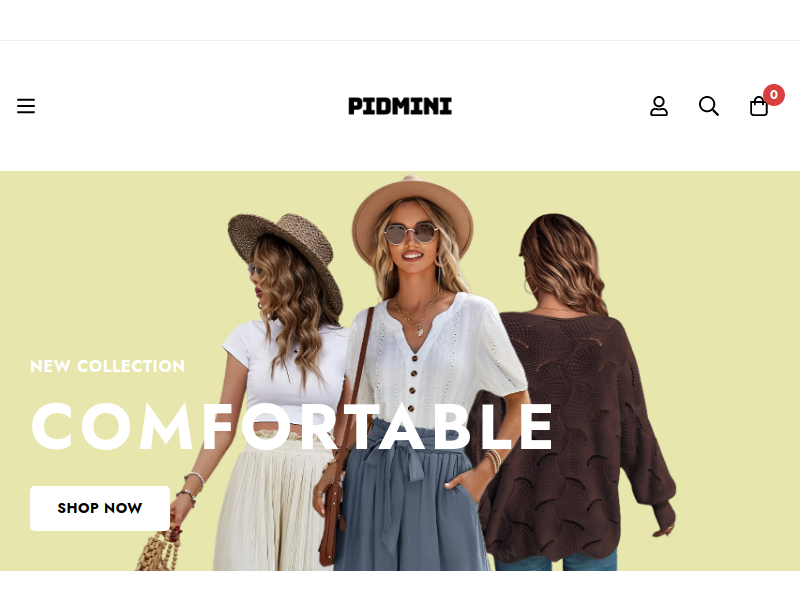Open the user account icon
This screenshot has width=800, height=600.
pyautogui.click(x=659, y=106)
